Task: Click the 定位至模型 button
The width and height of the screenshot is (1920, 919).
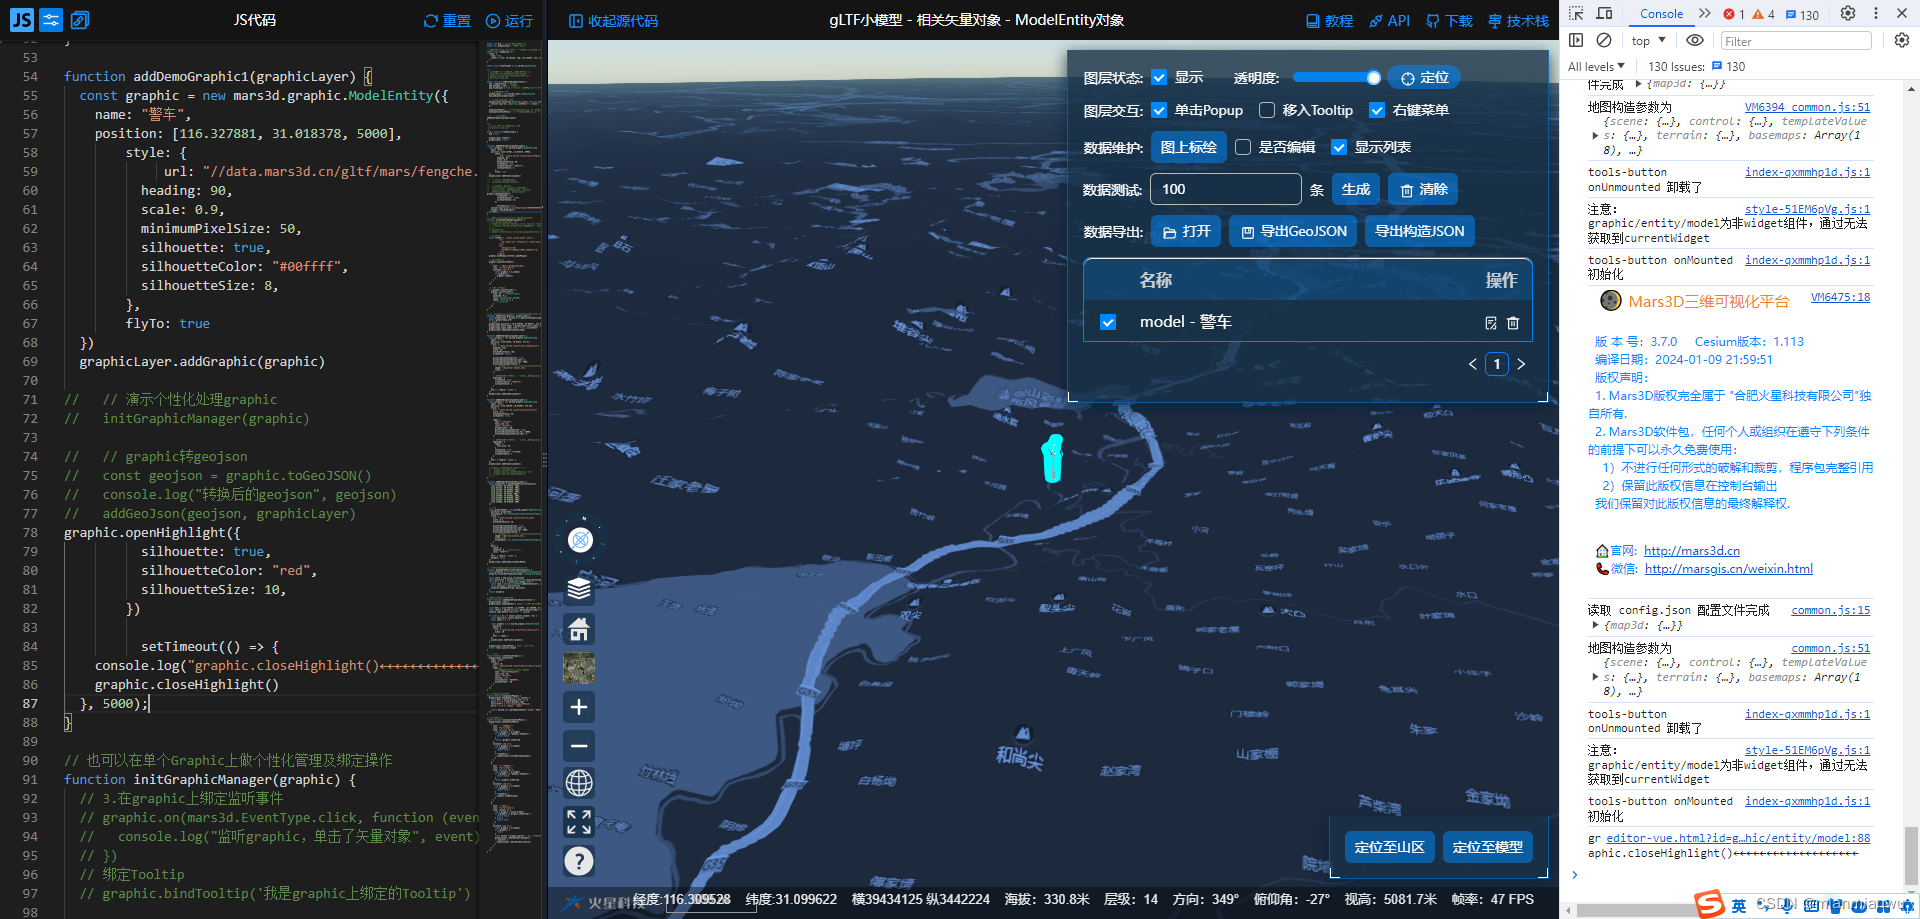Action: click(1487, 846)
